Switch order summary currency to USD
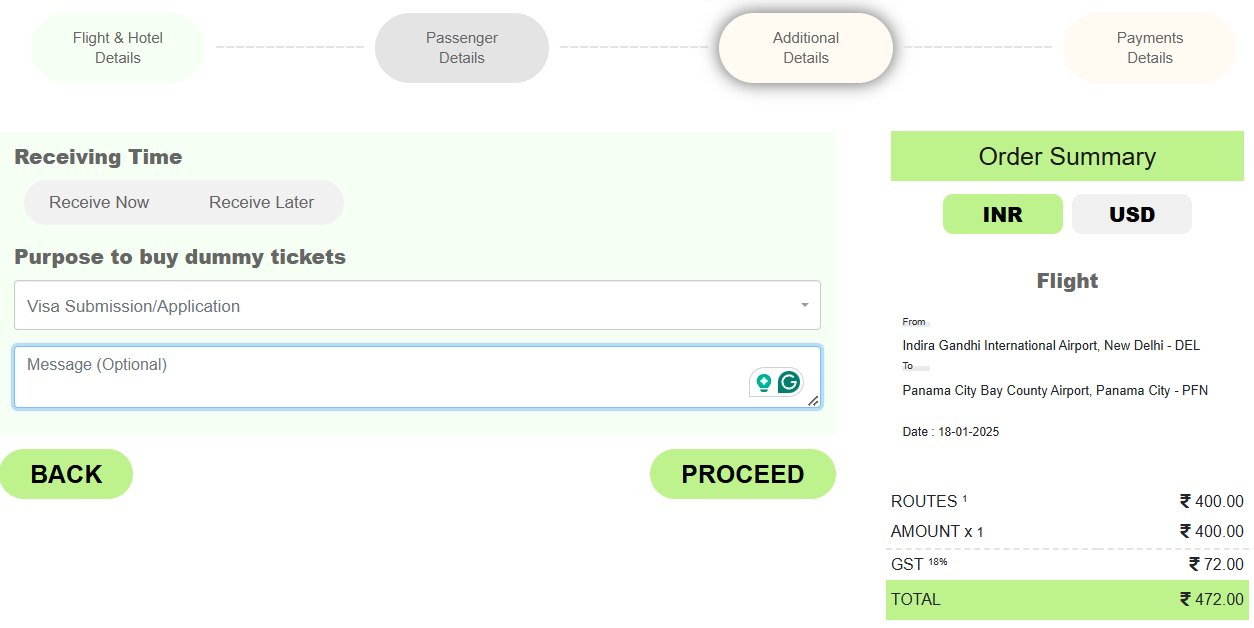The image size is (1254, 628). coord(1131,214)
